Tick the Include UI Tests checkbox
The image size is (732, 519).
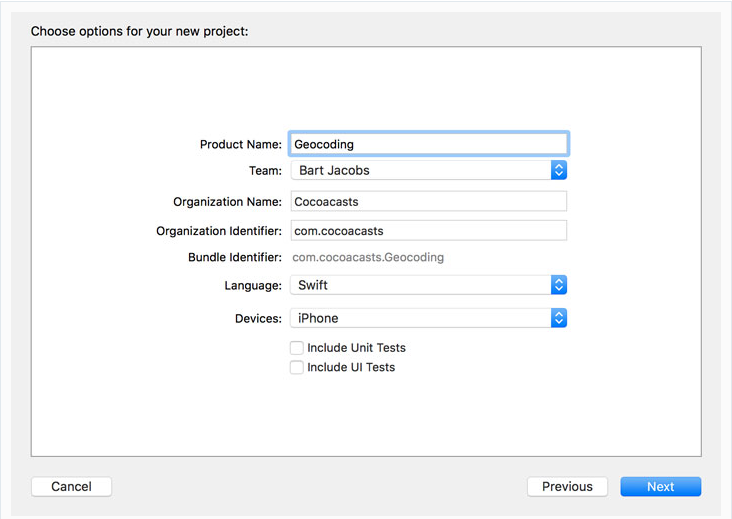pos(297,367)
